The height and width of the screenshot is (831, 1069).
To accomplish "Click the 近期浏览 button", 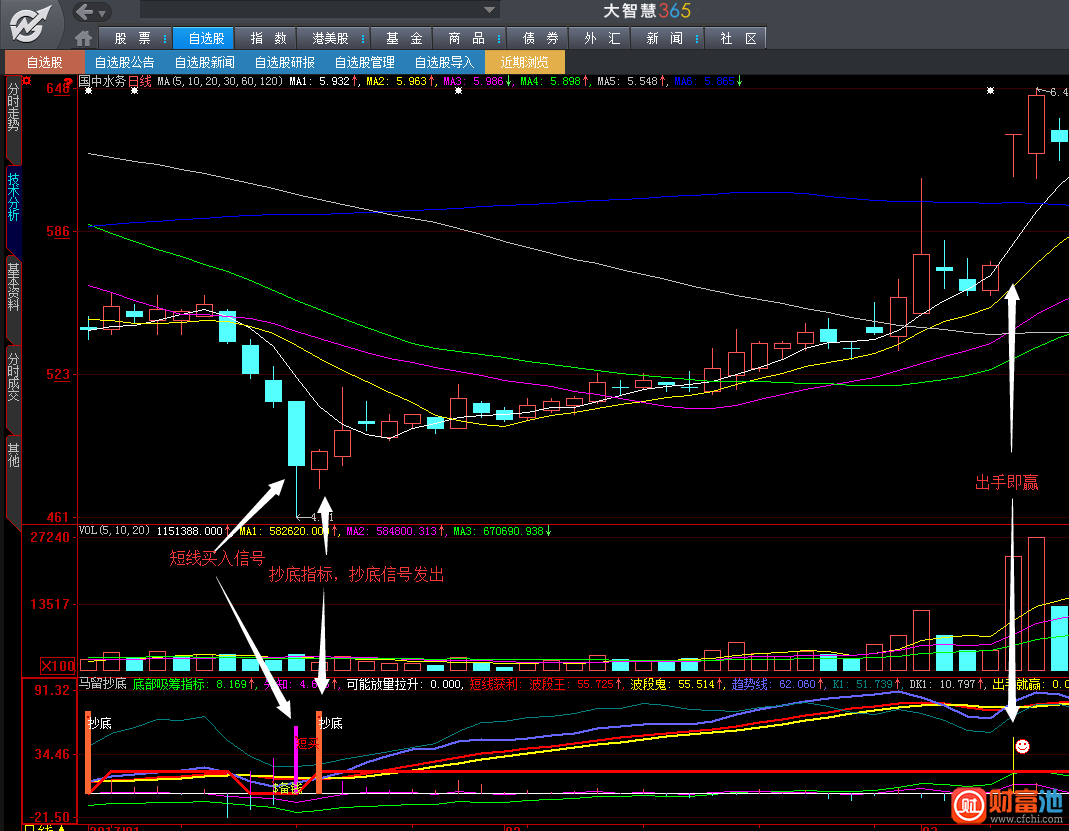I will tap(524, 62).
